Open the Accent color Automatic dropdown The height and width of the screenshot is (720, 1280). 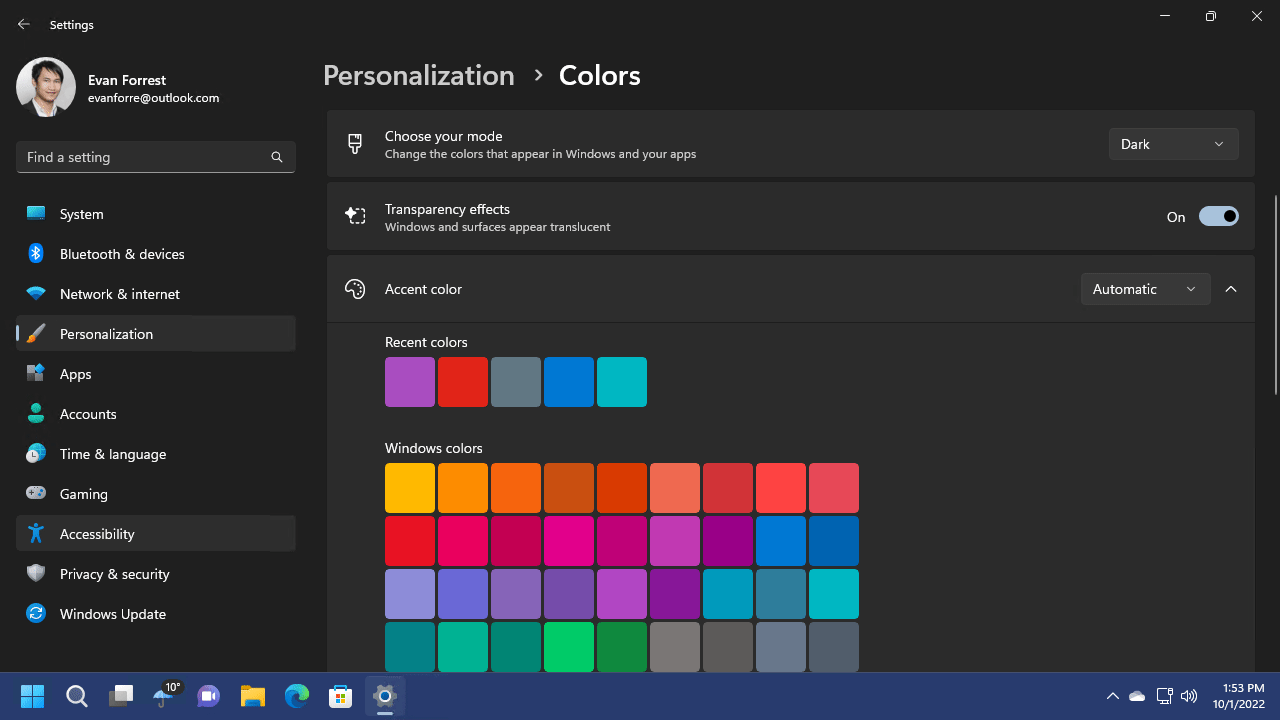tap(1145, 289)
